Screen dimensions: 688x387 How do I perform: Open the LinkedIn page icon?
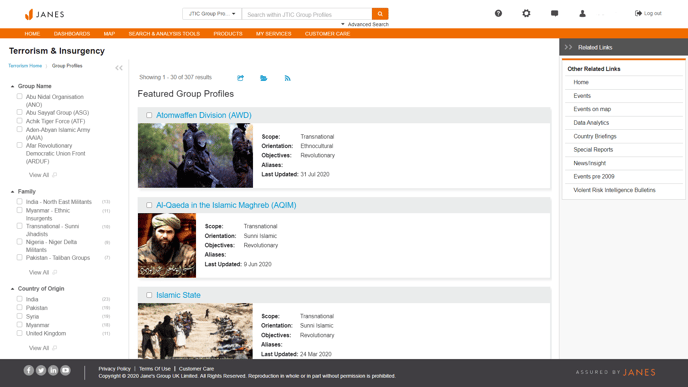click(x=53, y=370)
